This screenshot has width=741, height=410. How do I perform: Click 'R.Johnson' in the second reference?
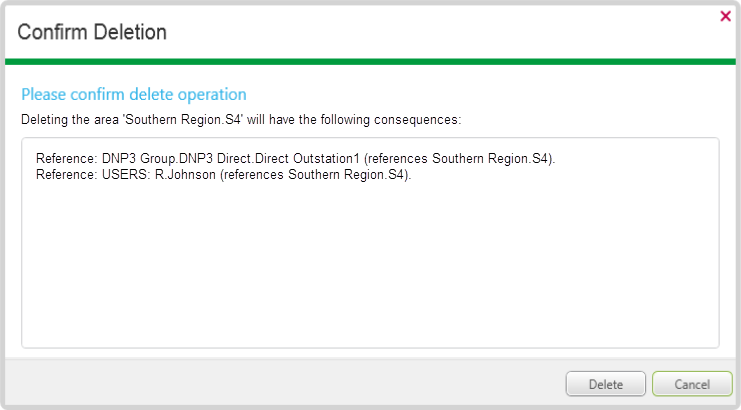point(191,174)
